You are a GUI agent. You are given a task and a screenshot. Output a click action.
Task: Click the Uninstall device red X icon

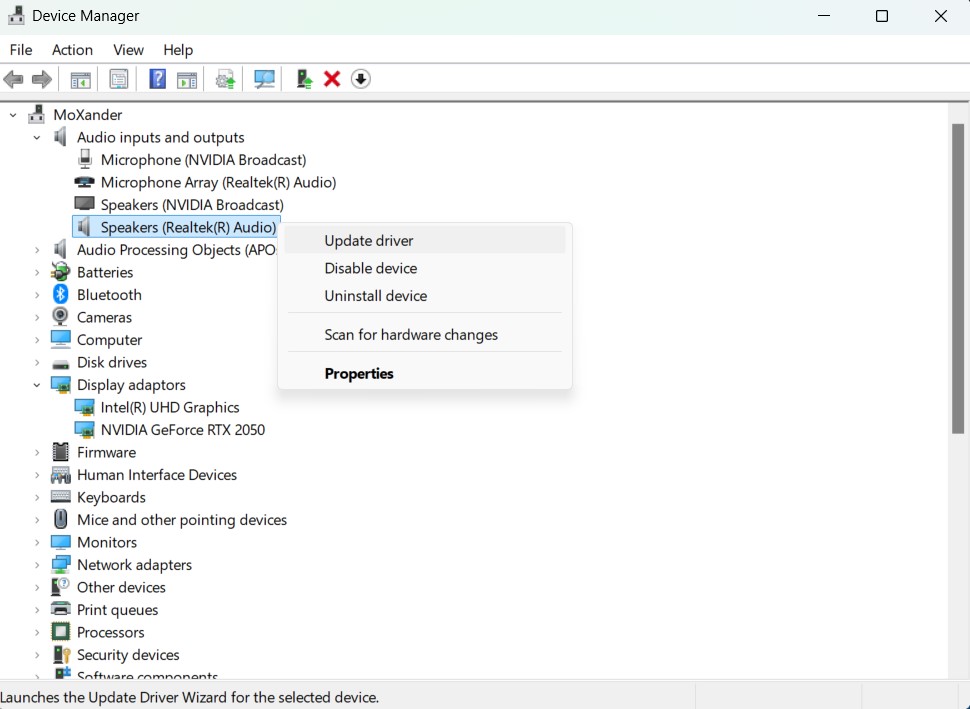click(x=332, y=79)
